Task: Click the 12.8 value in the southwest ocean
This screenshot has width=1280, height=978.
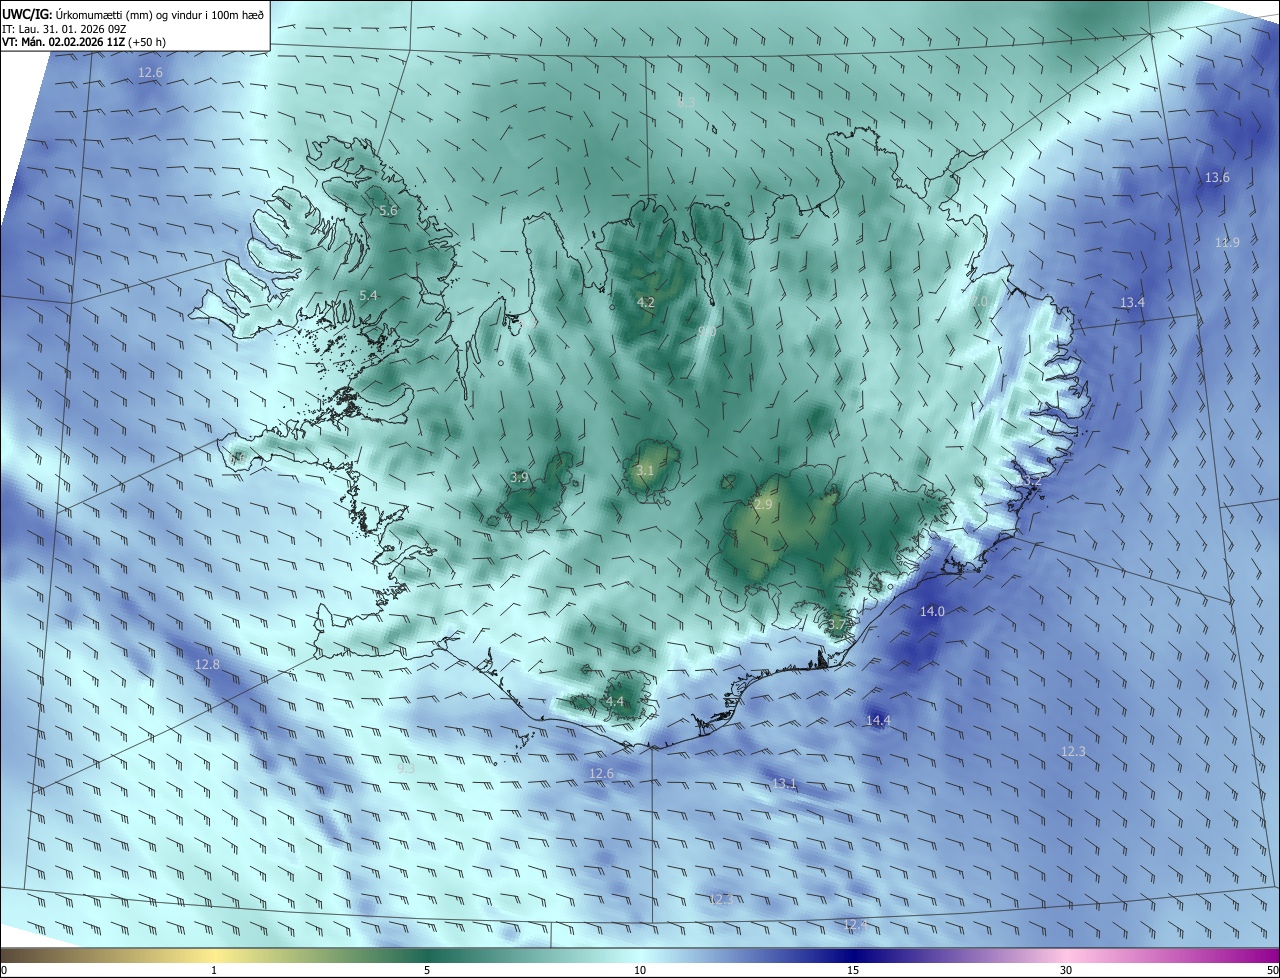Action: 207,664
